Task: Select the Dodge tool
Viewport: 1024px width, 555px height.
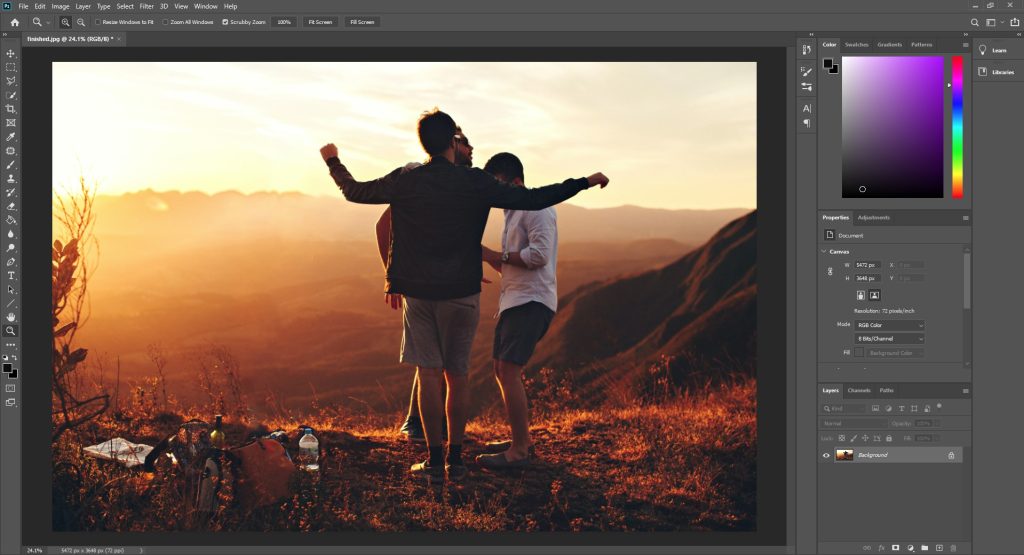Action: click(x=10, y=248)
